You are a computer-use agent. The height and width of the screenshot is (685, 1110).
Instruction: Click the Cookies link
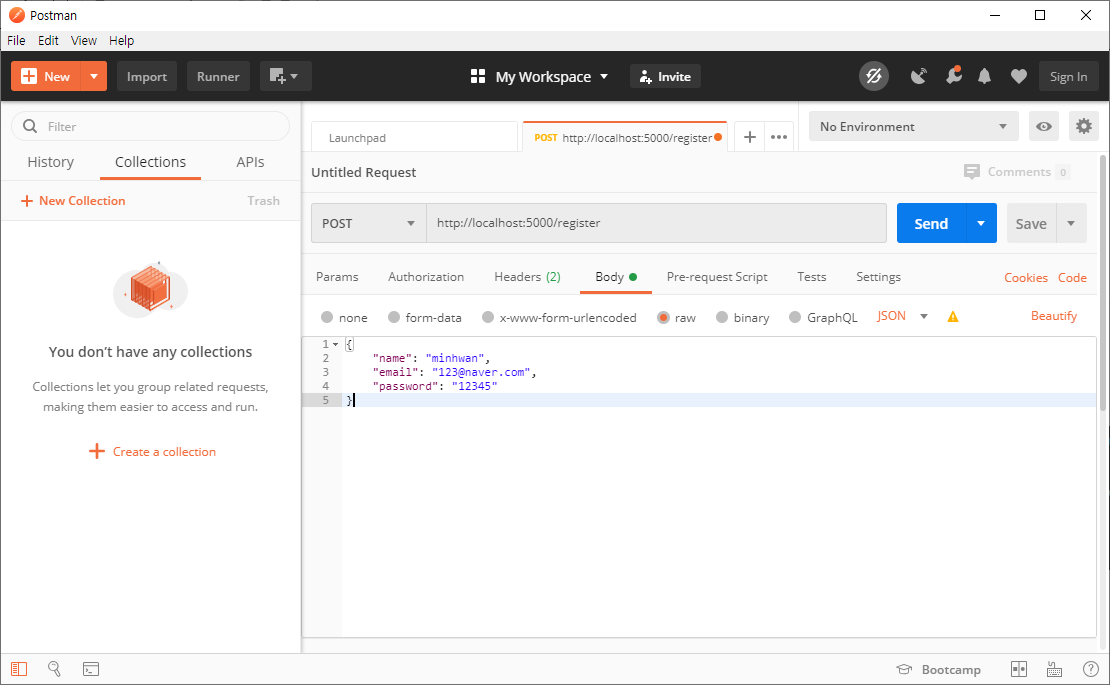[x=1025, y=277]
